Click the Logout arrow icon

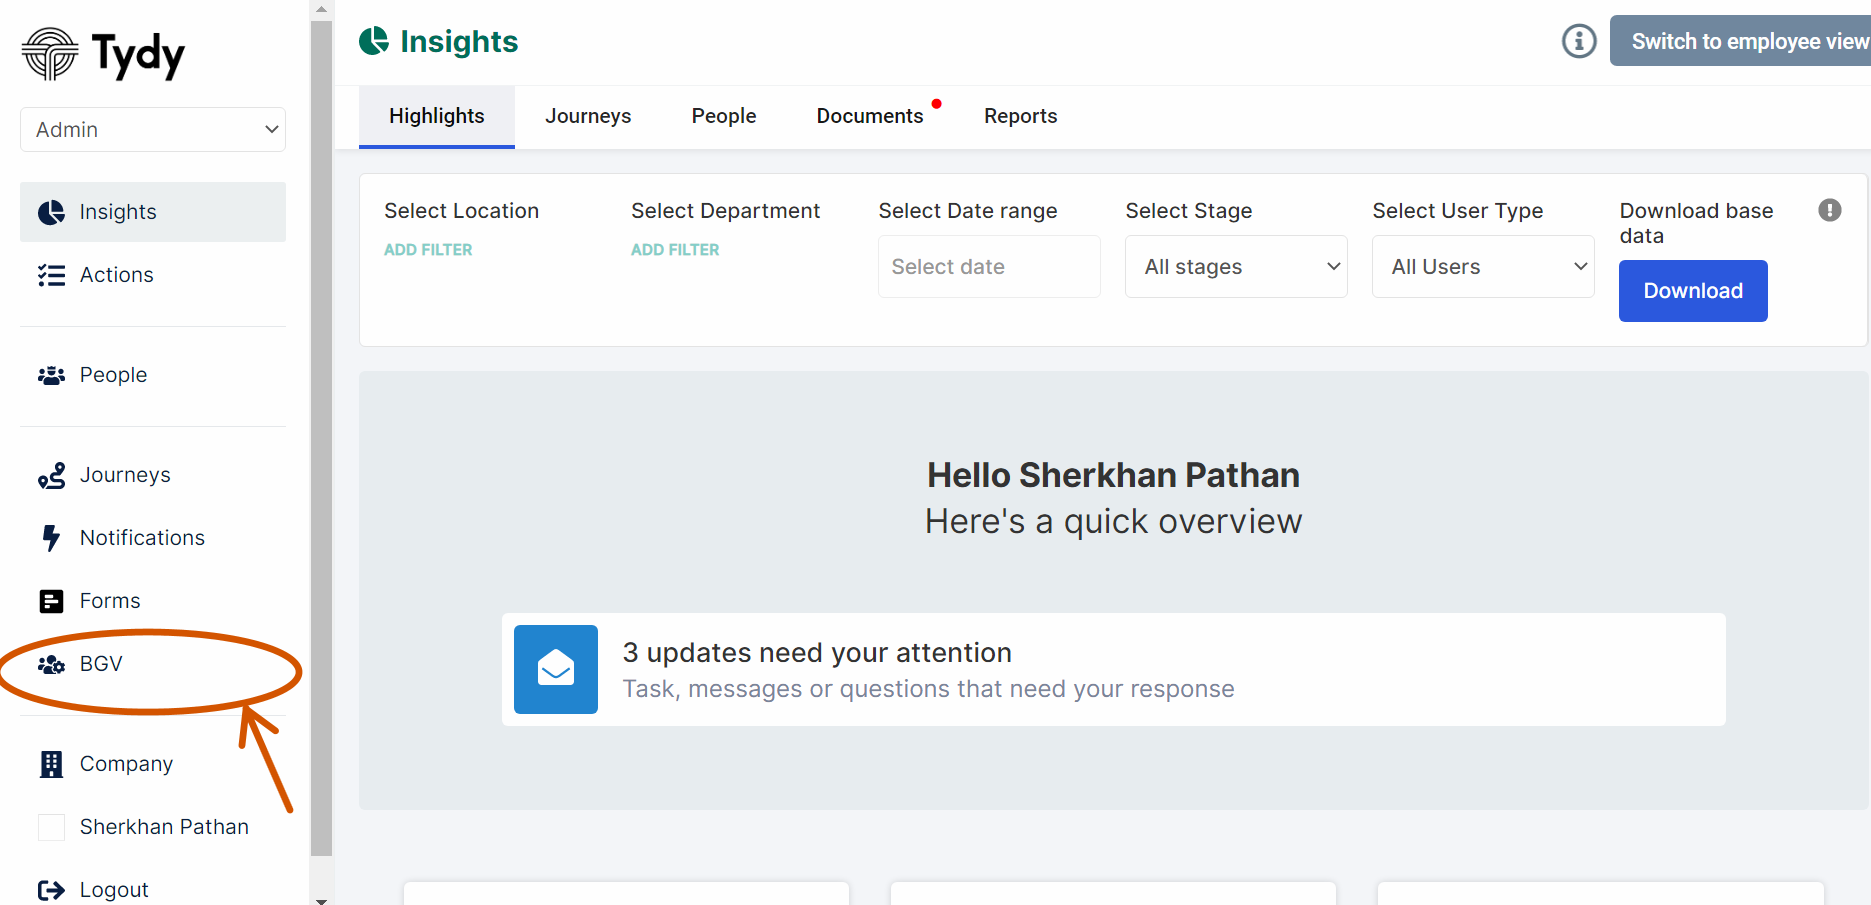tap(51, 890)
